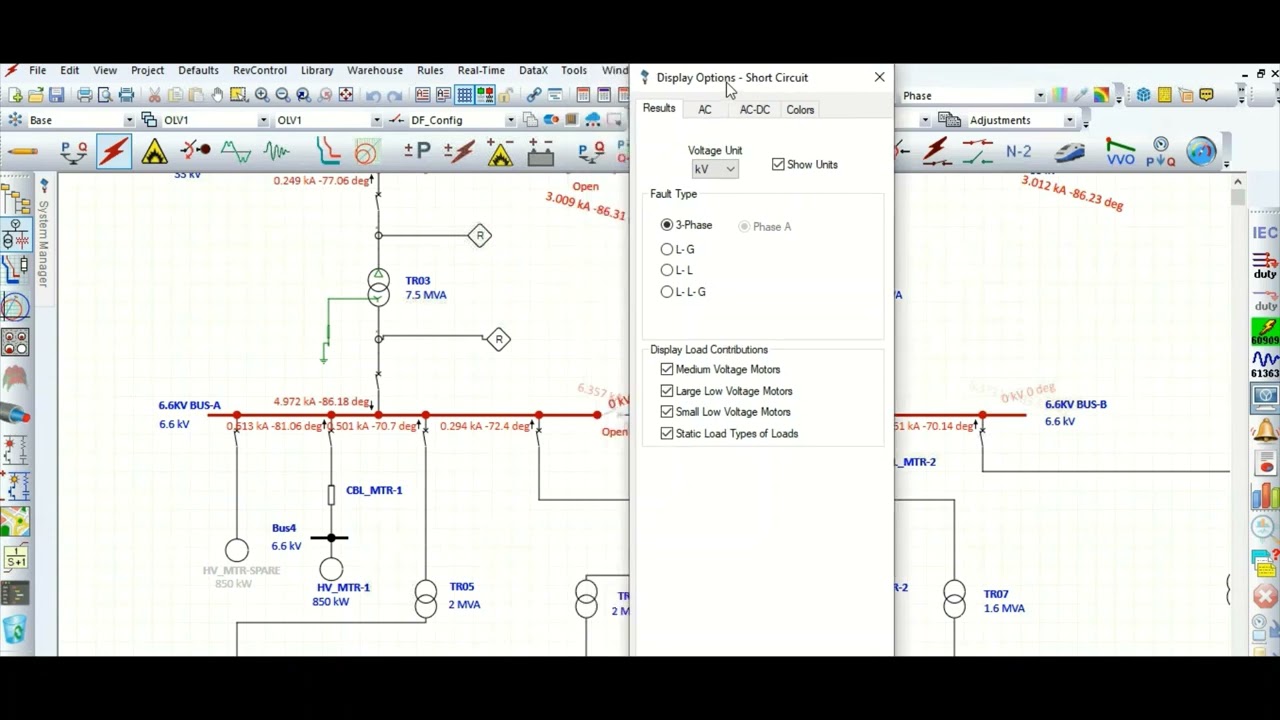Switch to the AC-DC tab

point(755,110)
